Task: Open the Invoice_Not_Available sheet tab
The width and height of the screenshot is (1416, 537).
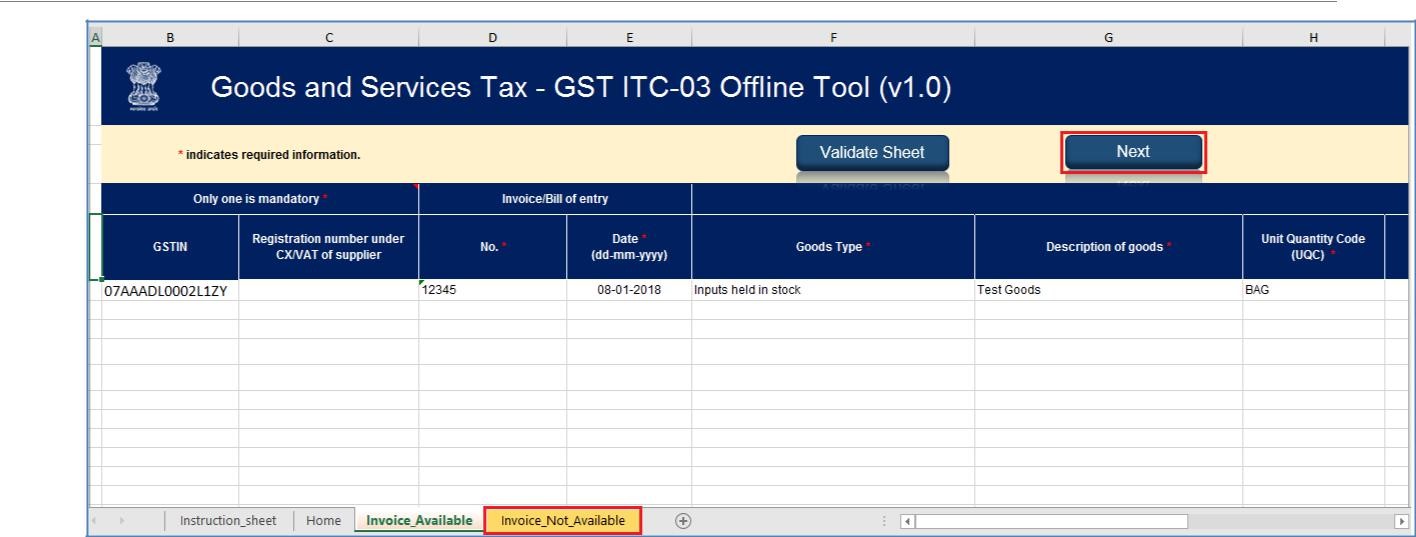Action: [x=563, y=520]
